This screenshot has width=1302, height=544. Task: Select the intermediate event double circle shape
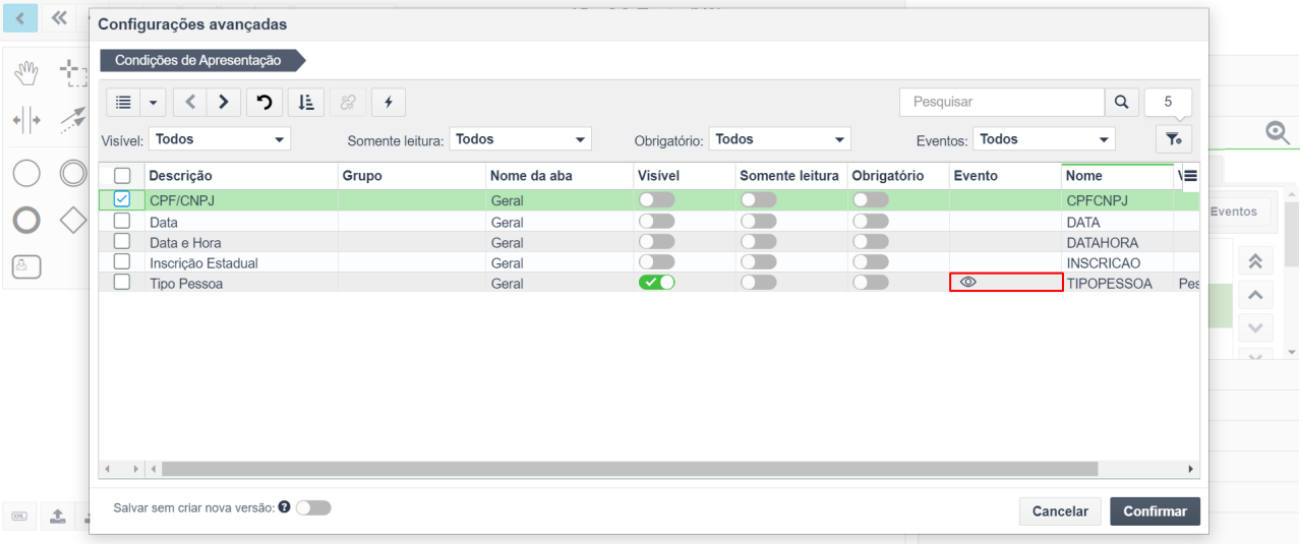pyautogui.click(x=73, y=172)
